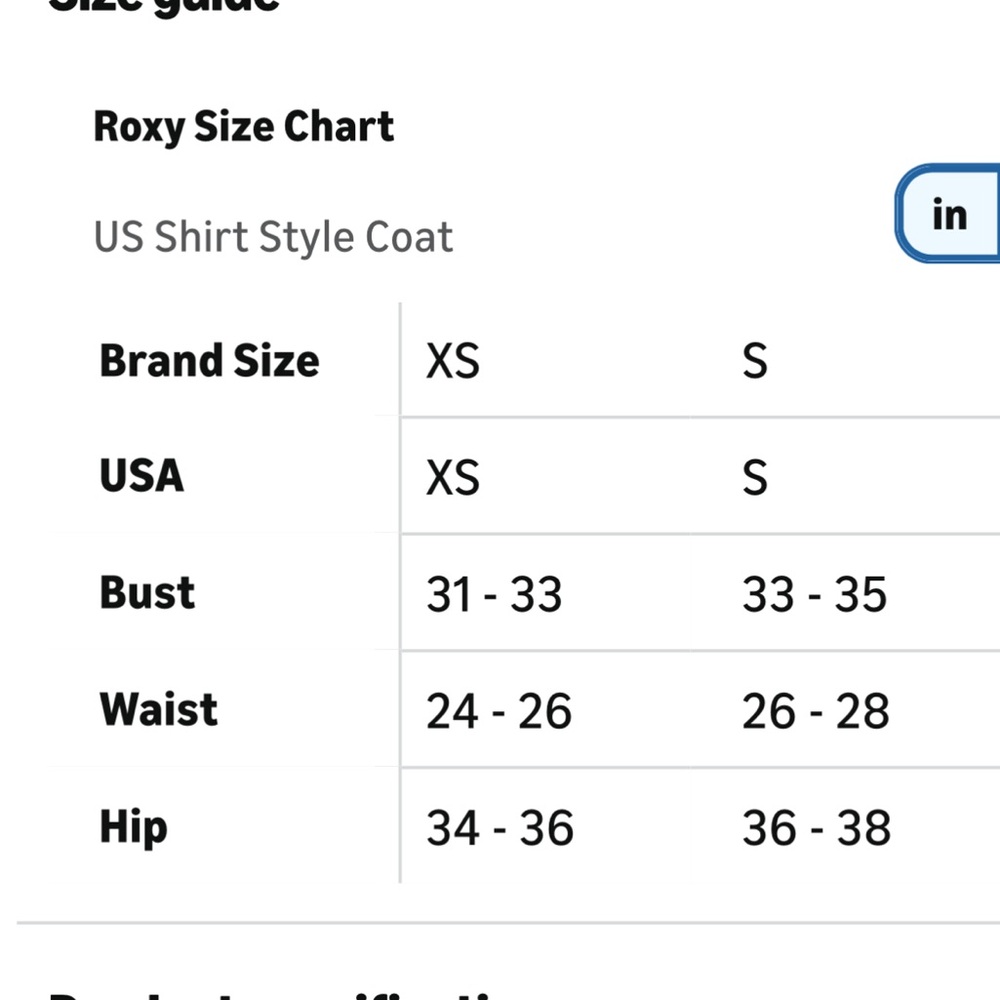1000x1000 pixels.
Task: Select the 26 - 28 waist measurement
Action: [814, 711]
